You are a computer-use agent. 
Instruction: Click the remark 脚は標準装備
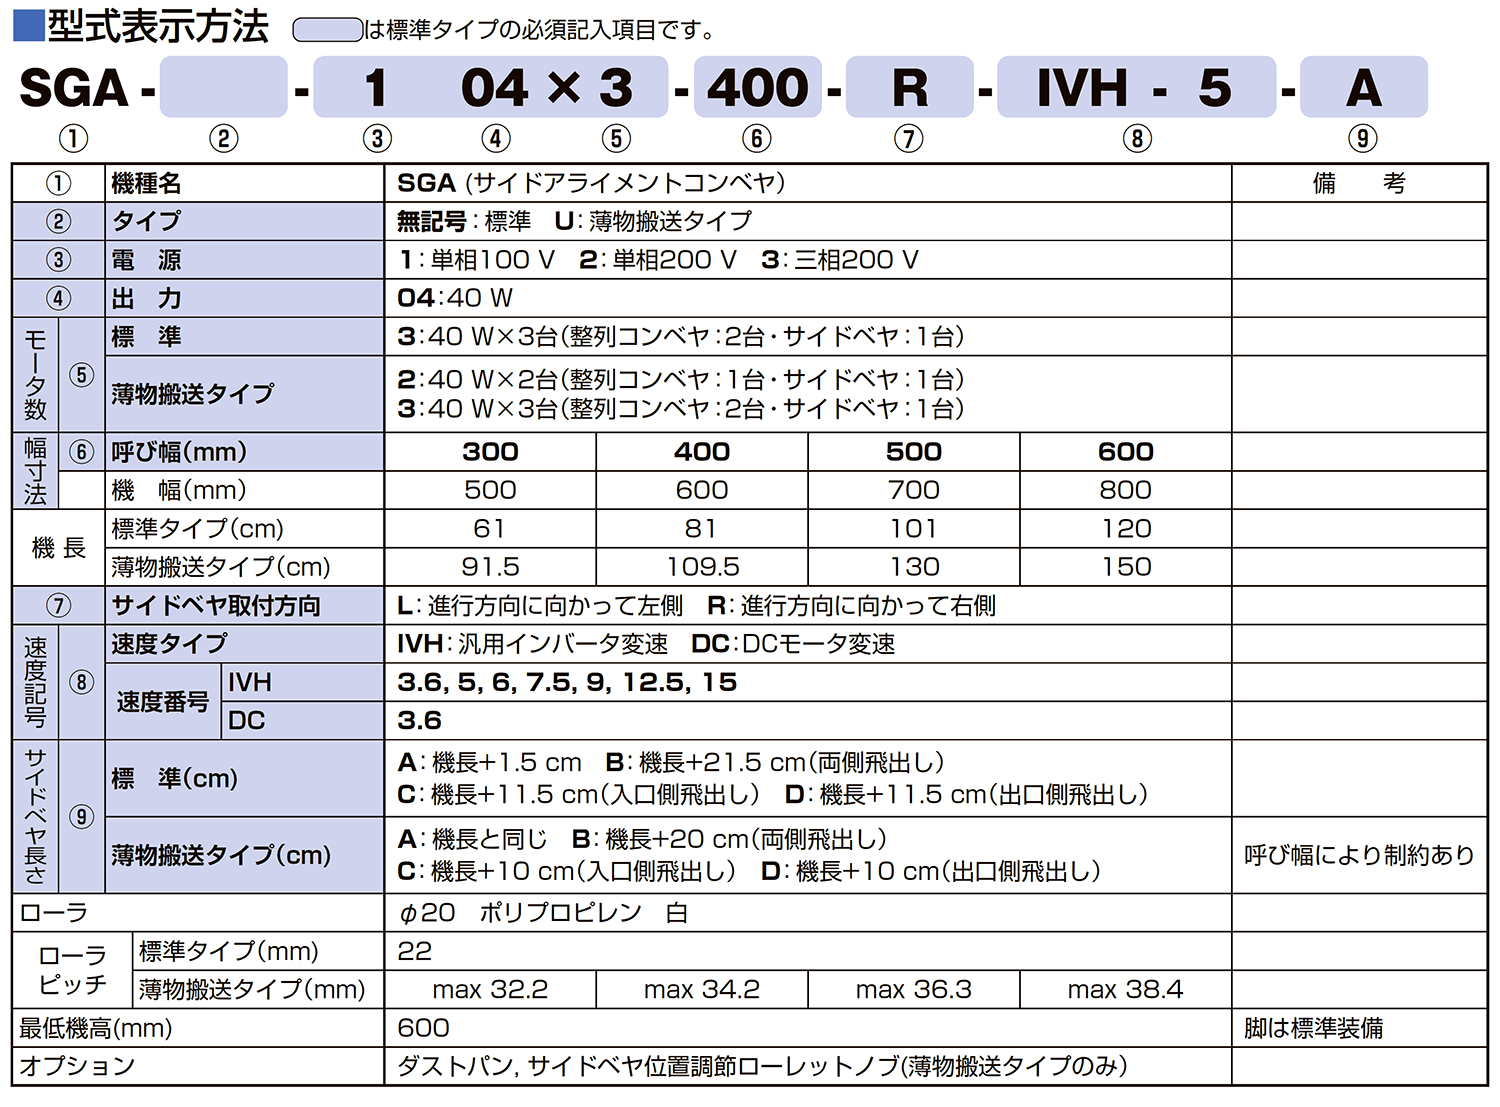[x=1314, y=1029]
